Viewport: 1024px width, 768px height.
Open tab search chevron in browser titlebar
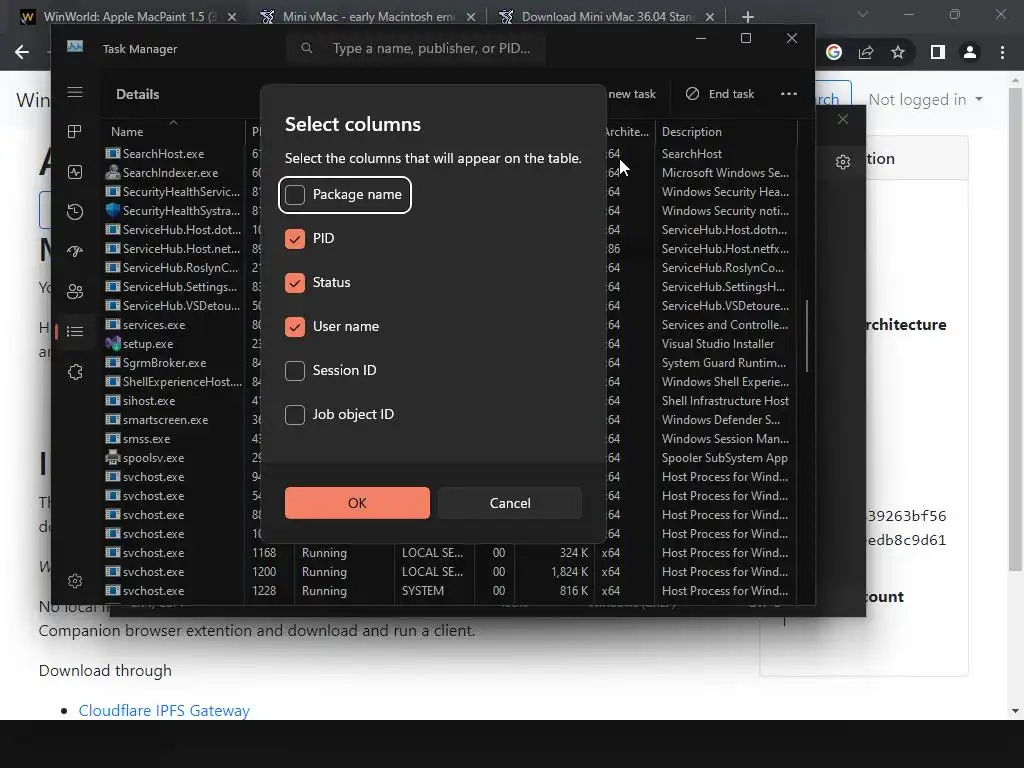[863, 14]
